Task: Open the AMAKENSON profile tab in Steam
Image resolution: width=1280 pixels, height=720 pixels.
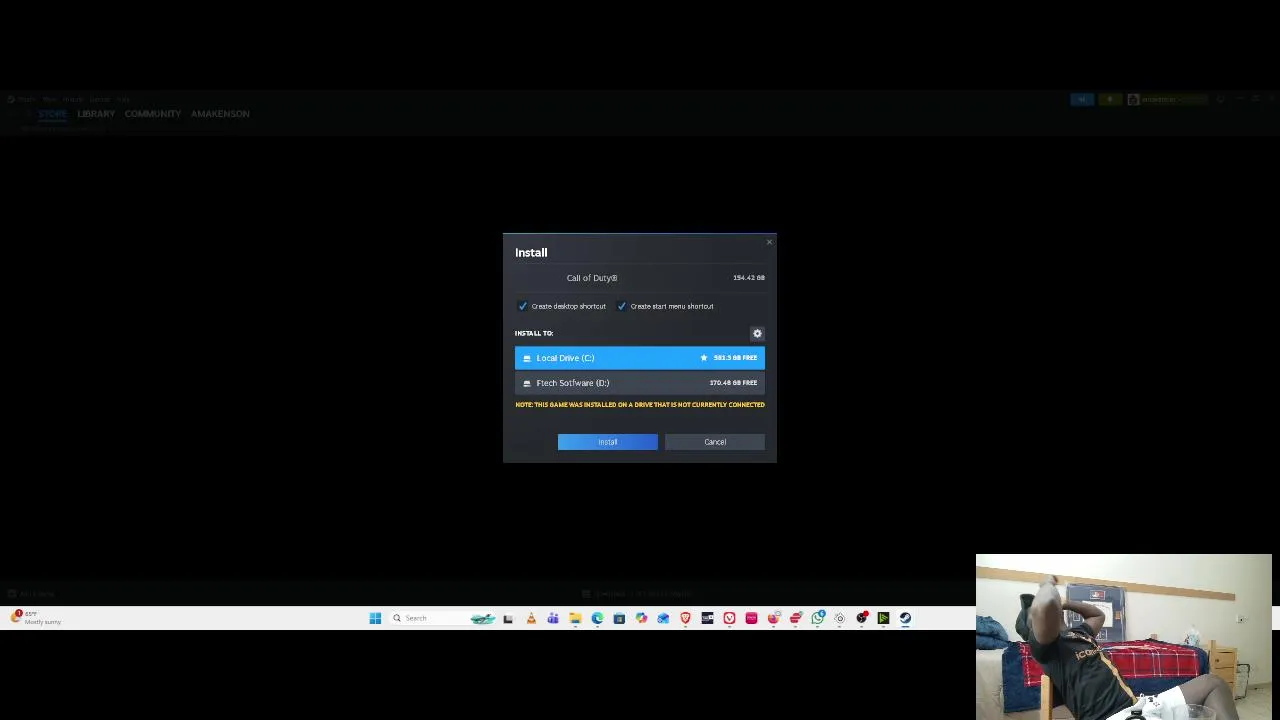Action: 220,114
